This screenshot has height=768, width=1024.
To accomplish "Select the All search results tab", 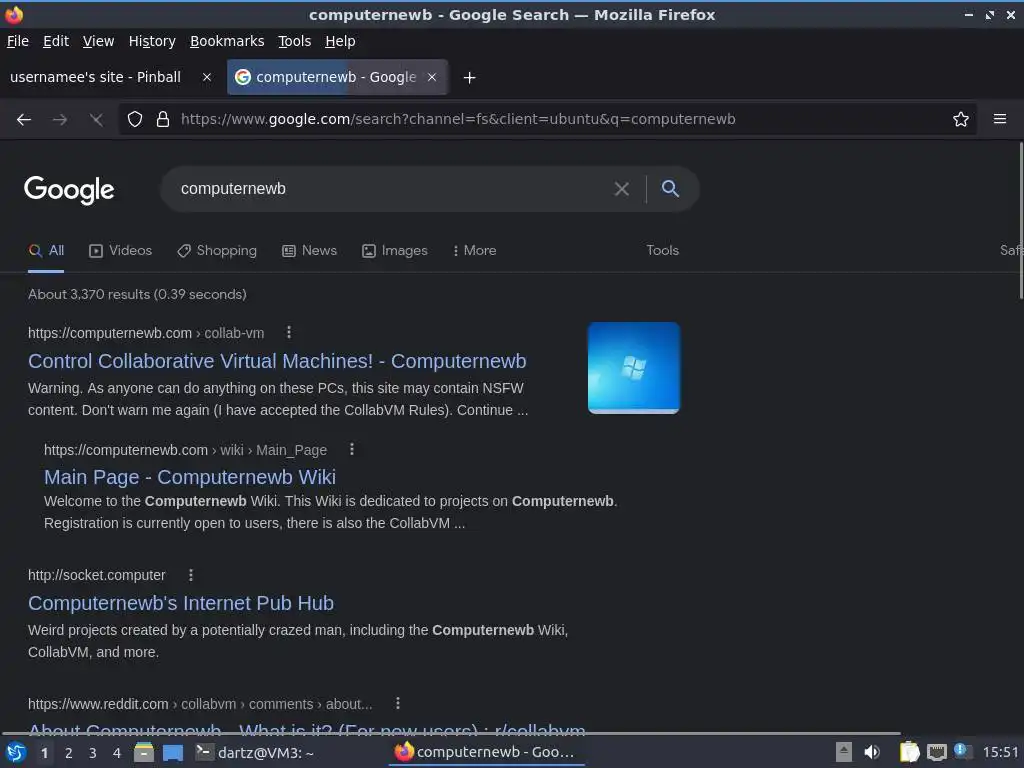I will pyautogui.click(x=46, y=251).
